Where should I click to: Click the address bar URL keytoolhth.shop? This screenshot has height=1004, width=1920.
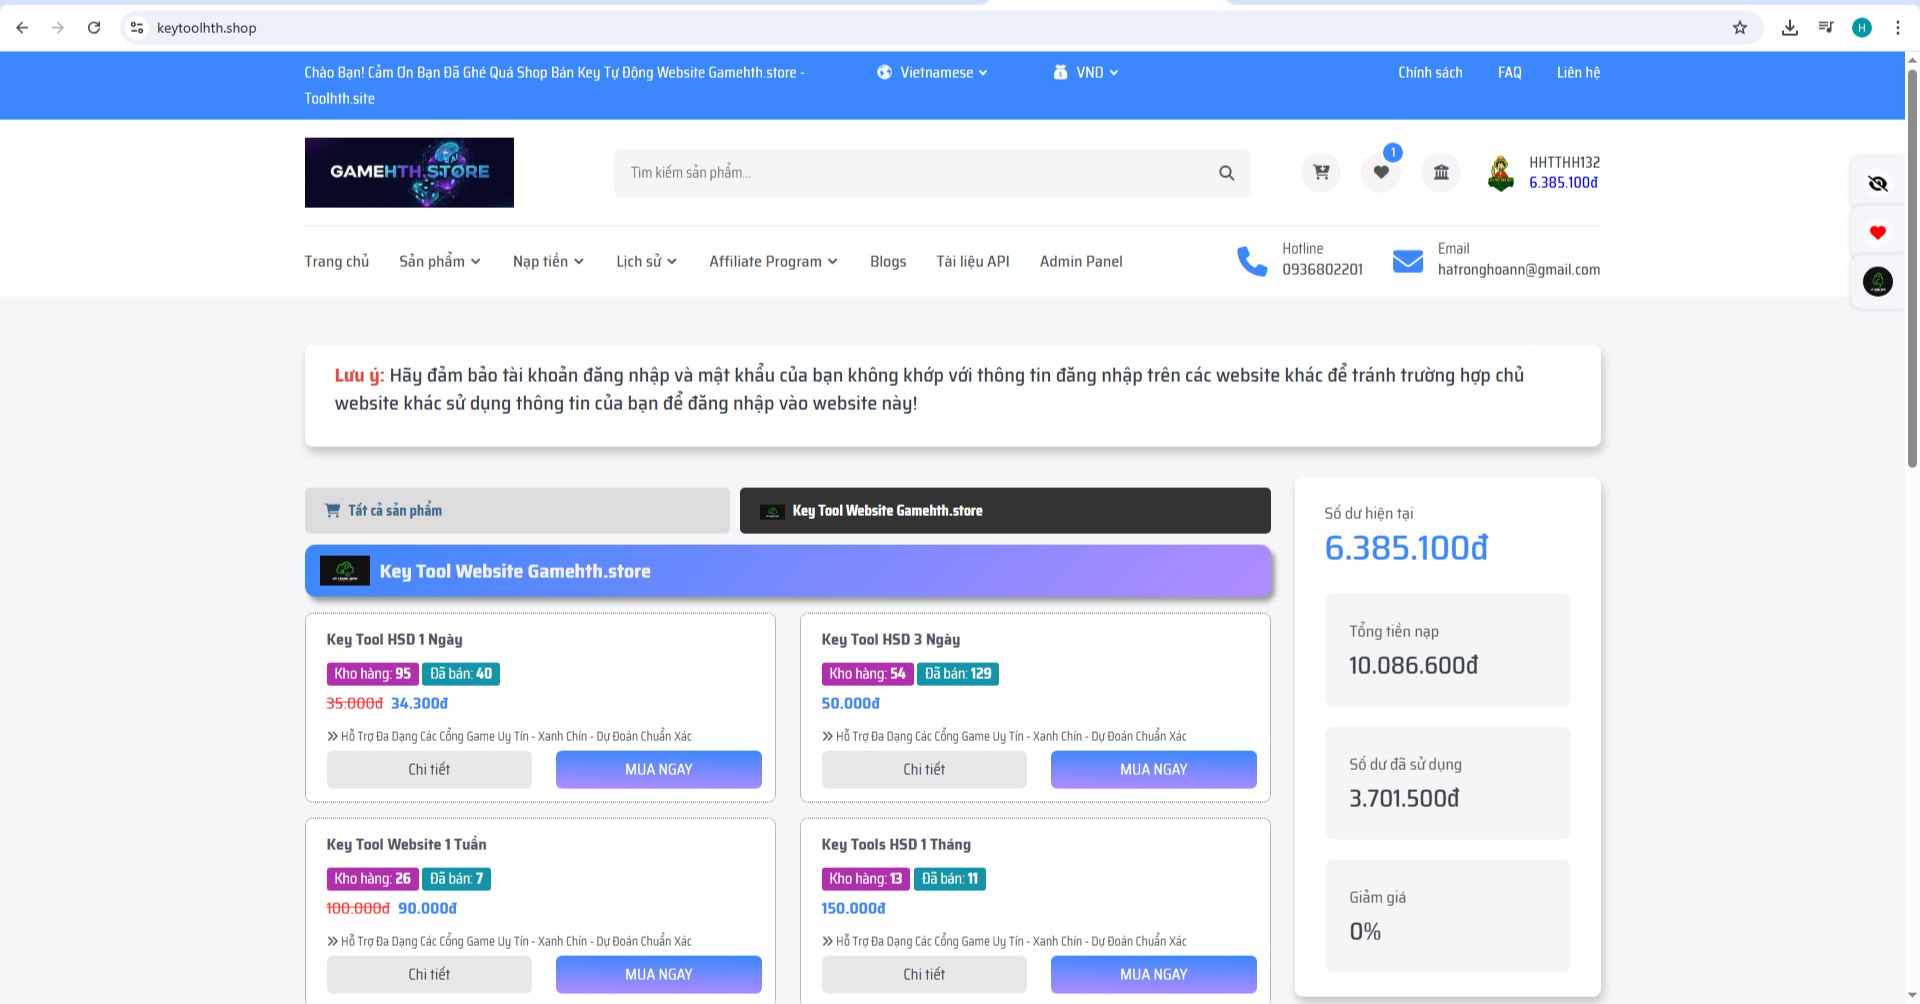tap(207, 28)
